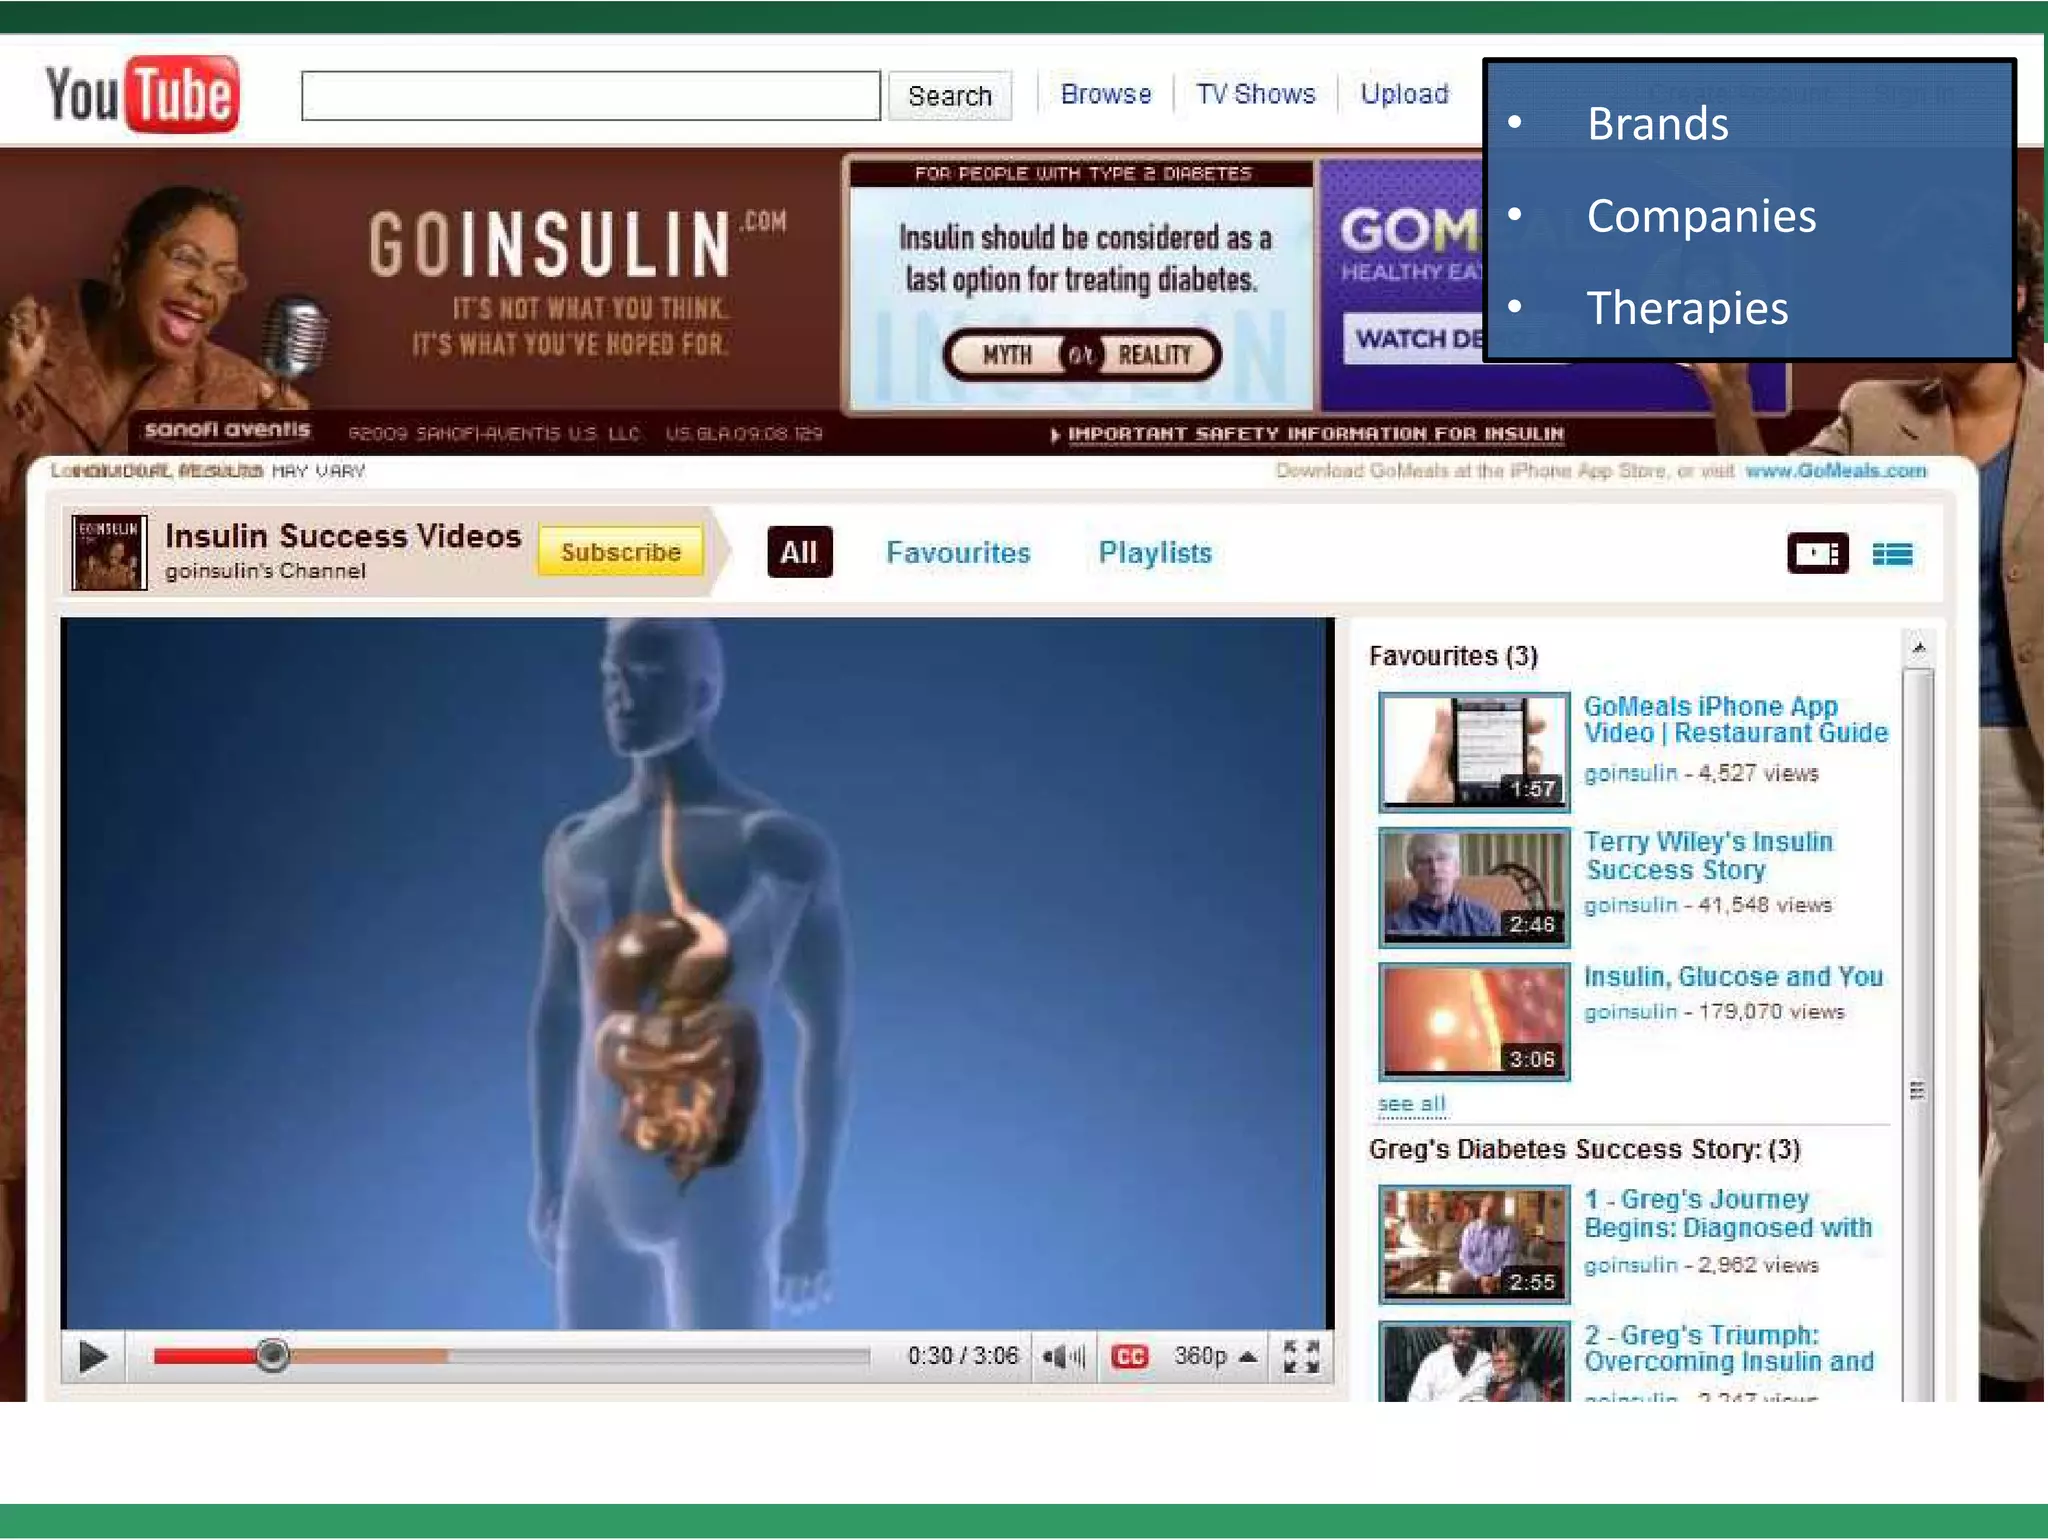2048x1540 pixels.
Task: Click goinsulin uploader under Insulin, Glucose video
Action: pos(1630,1012)
